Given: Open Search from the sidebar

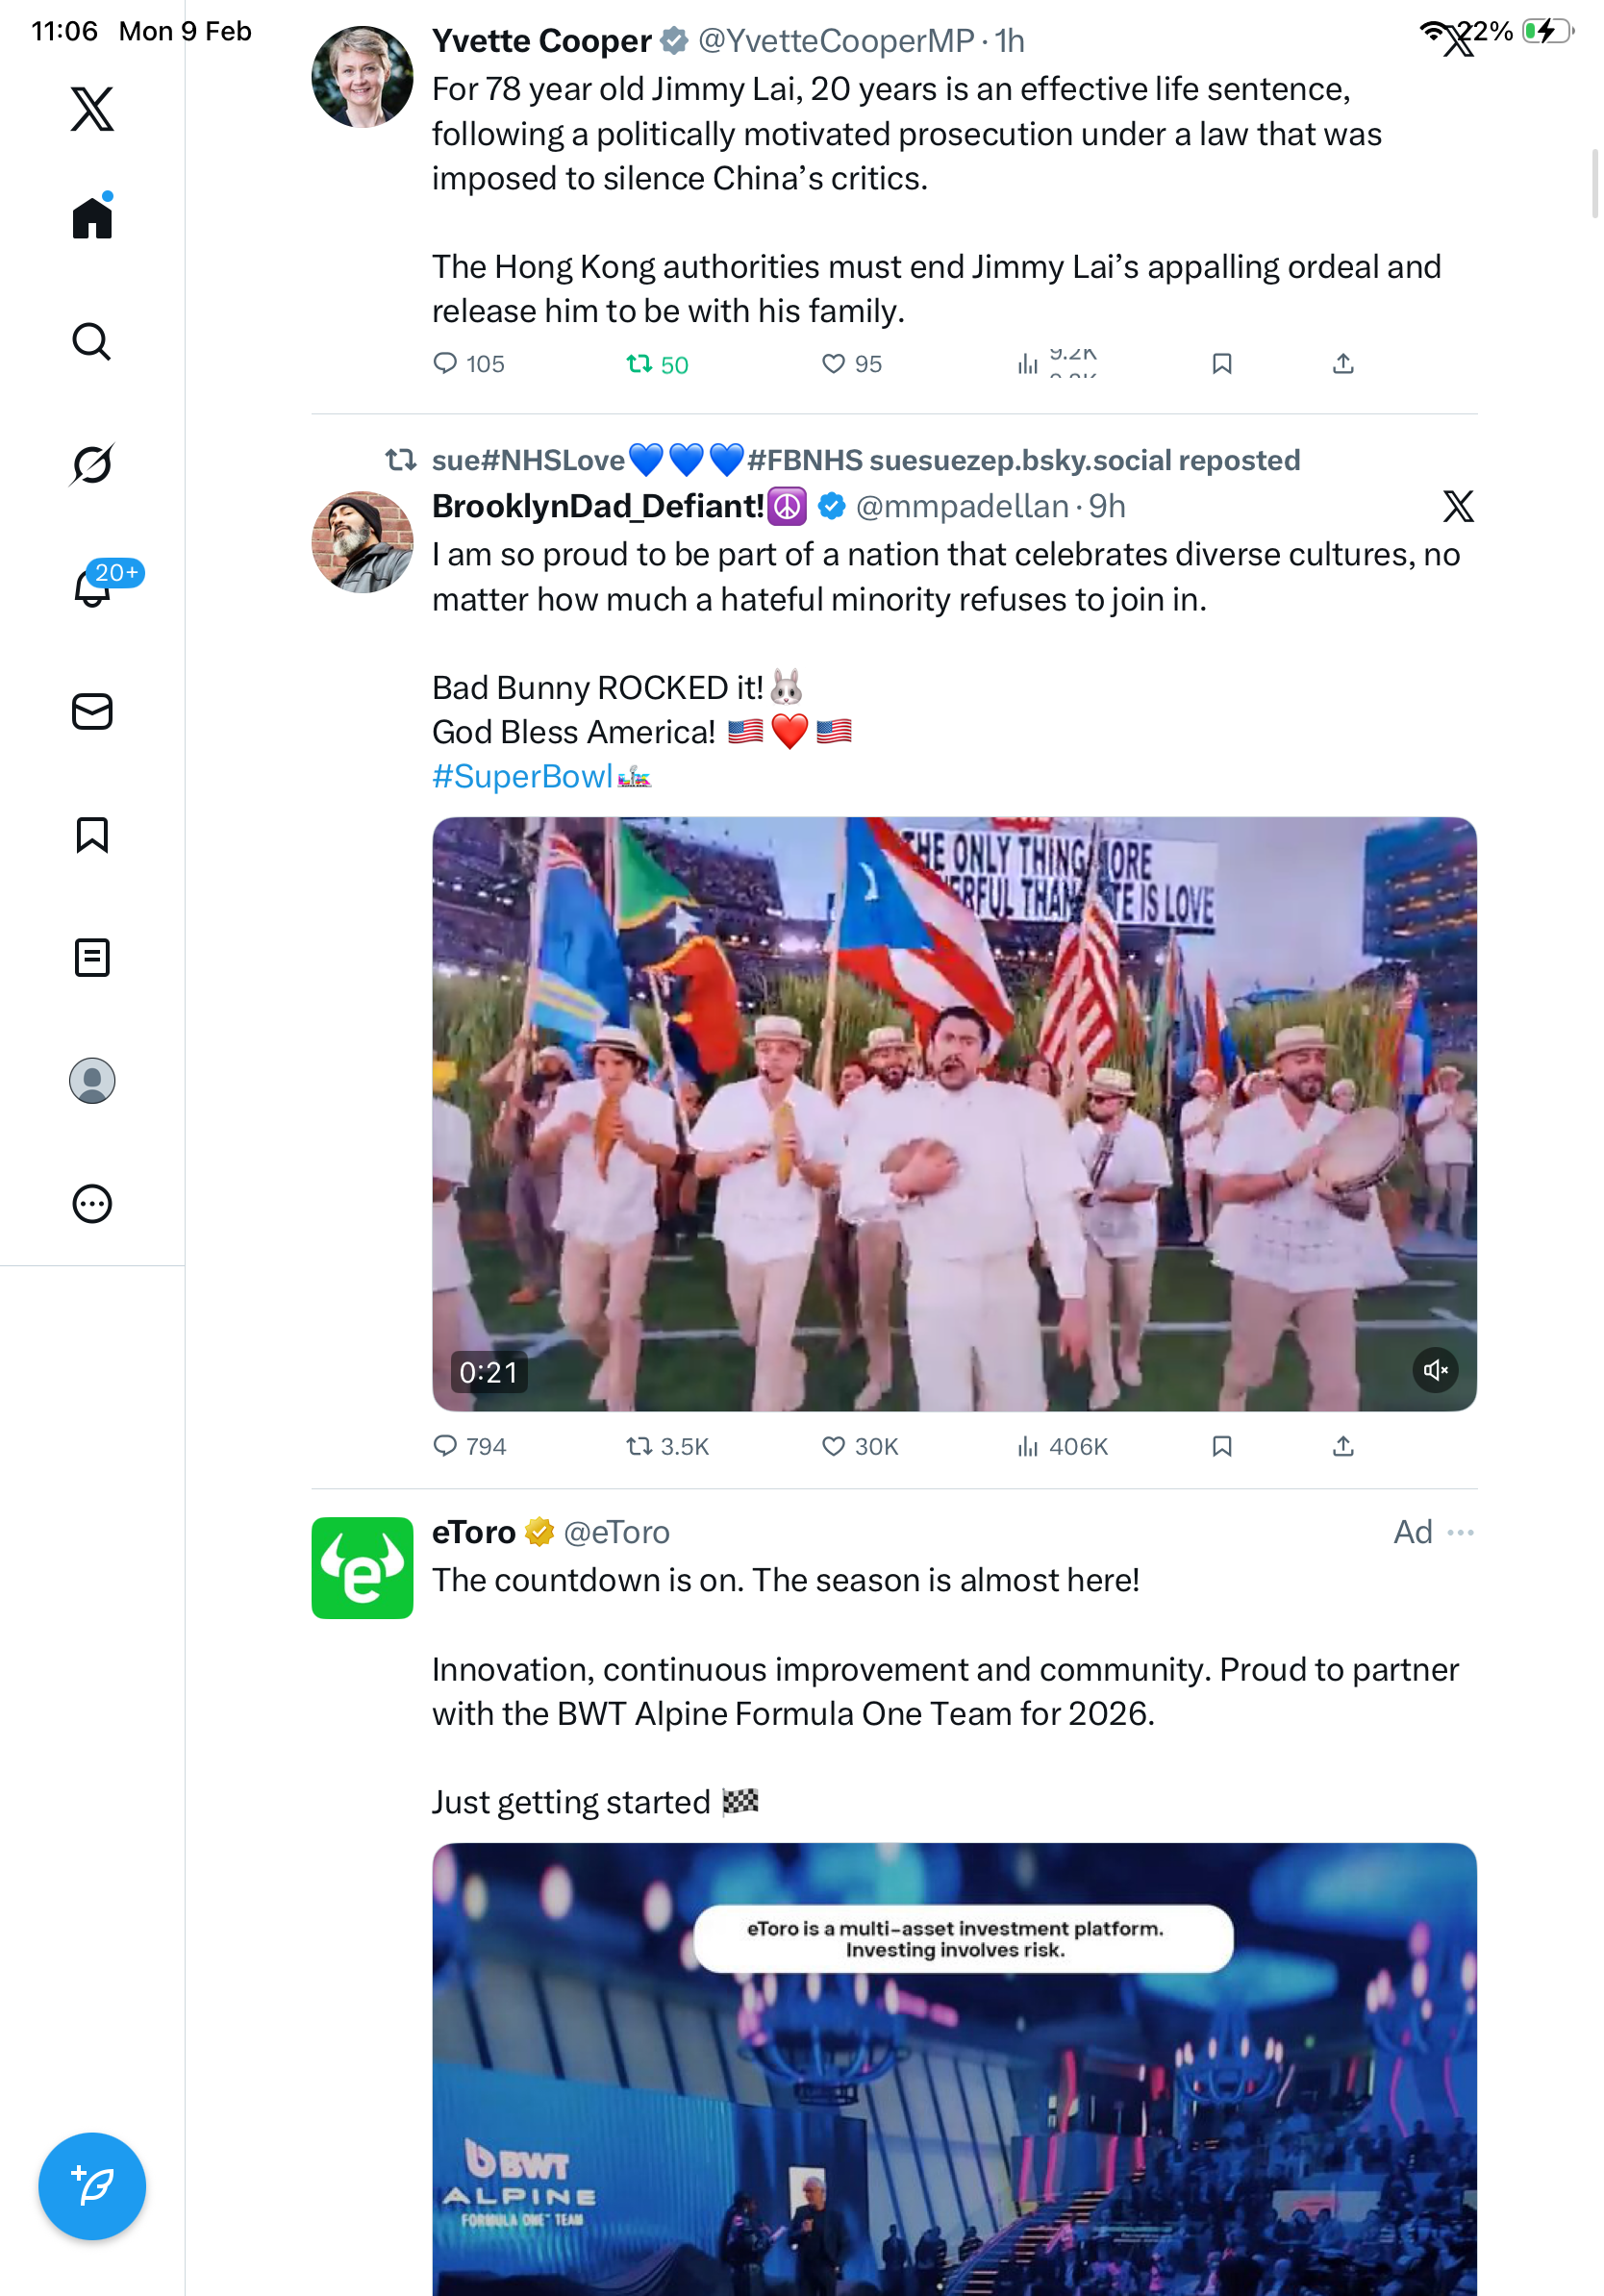Looking at the screenshot, I should [x=92, y=341].
